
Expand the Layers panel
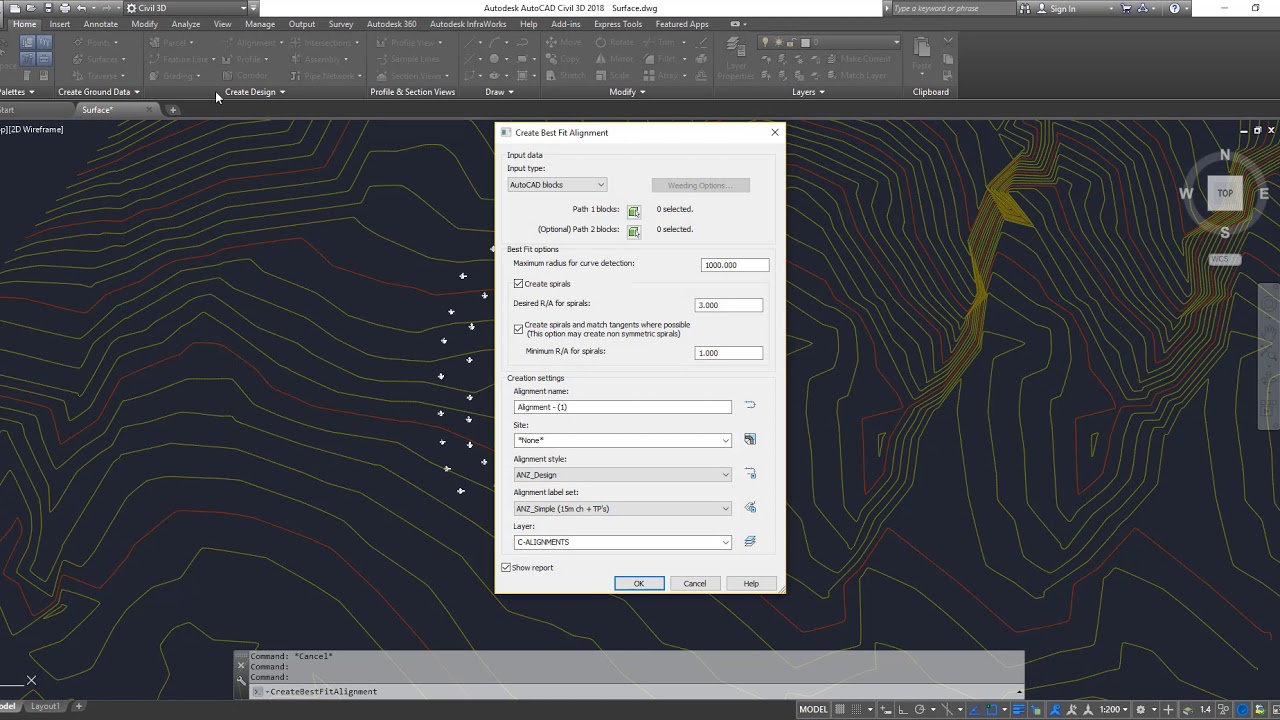pos(808,92)
